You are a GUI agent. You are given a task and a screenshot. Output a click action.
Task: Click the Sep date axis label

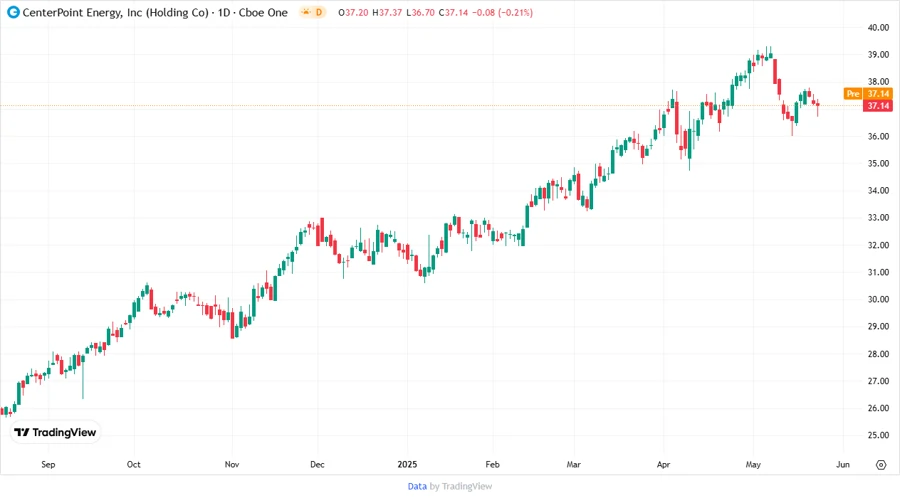(x=48, y=465)
